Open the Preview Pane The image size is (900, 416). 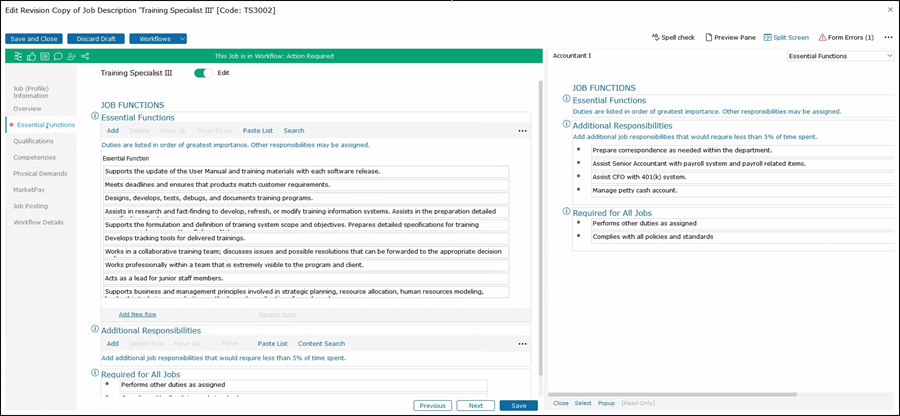[729, 37]
